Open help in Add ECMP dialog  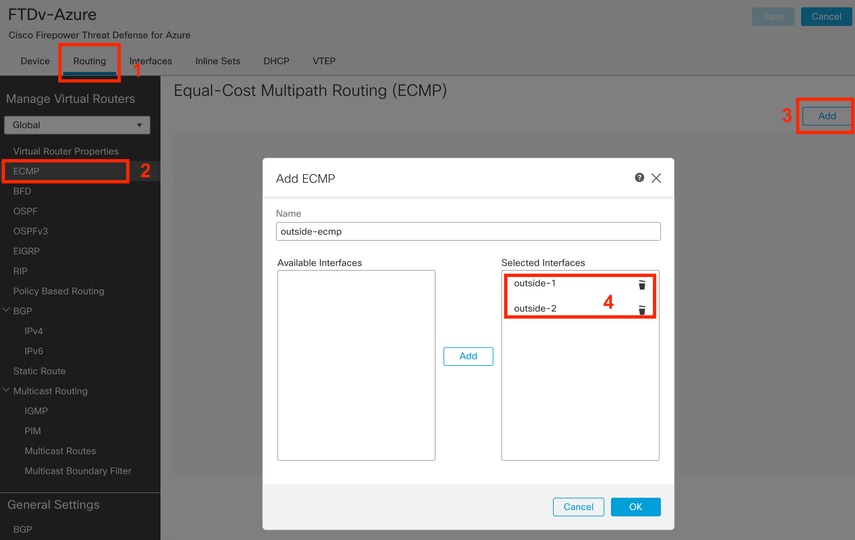click(x=639, y=177)
